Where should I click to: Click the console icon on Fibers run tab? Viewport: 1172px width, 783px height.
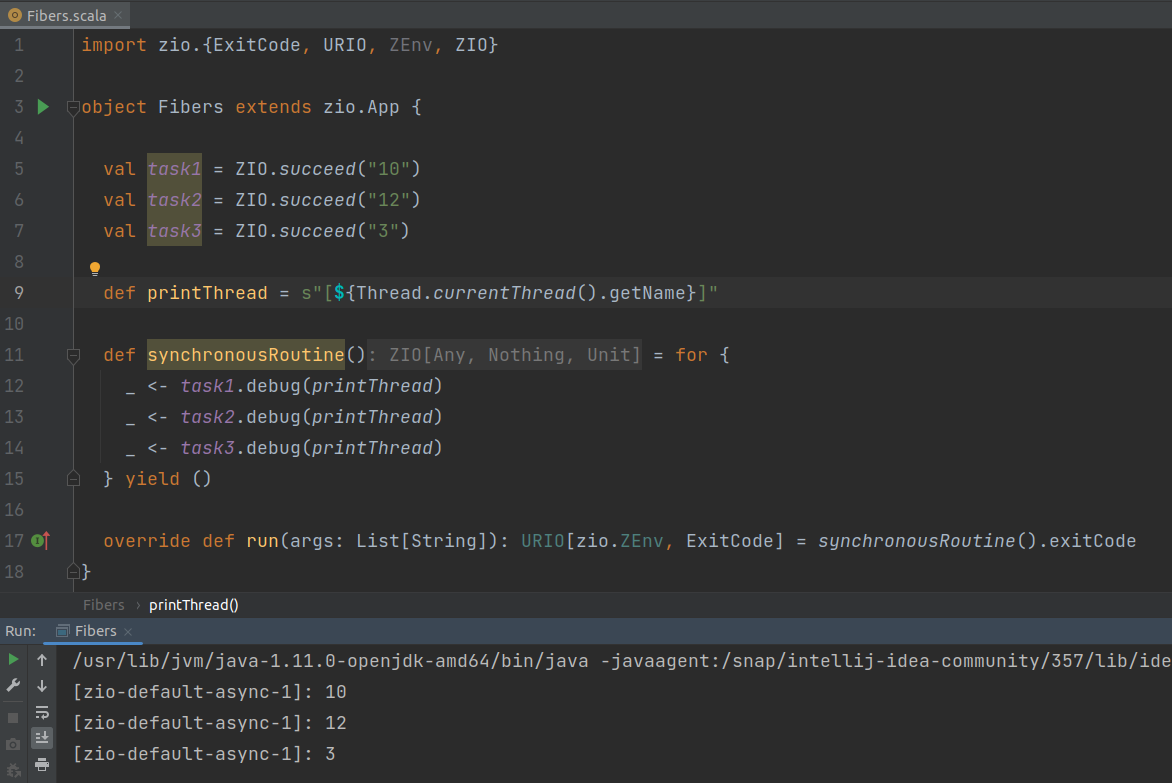coord(63,631)
